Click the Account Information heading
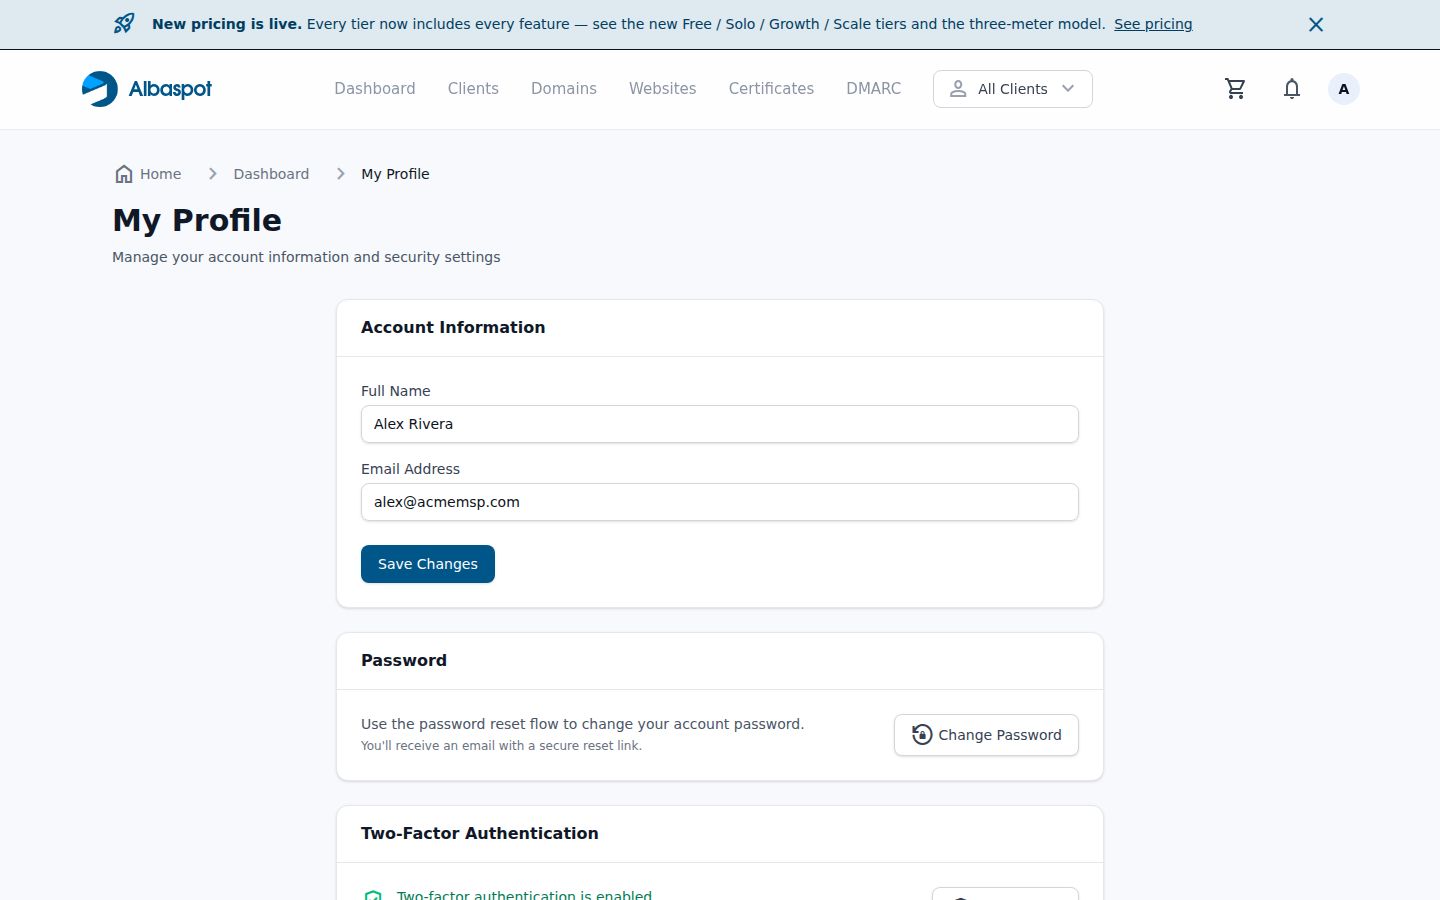This screenshot has width=1440, height=900. tap(453, 328)
